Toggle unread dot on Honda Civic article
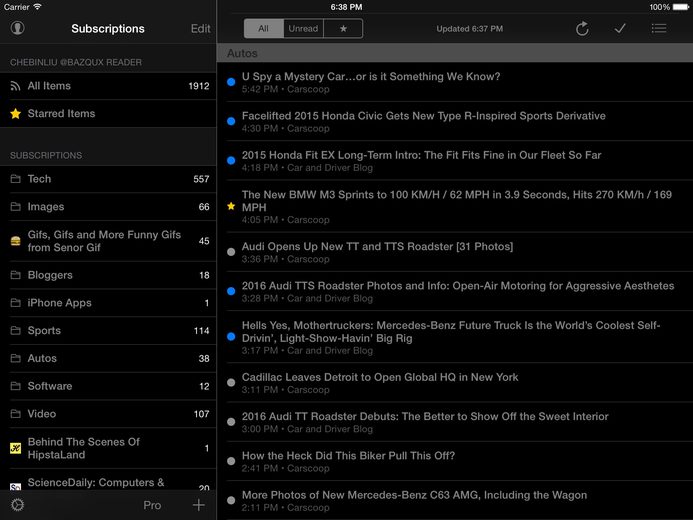The image size is (693, 520). coord(231,121)
